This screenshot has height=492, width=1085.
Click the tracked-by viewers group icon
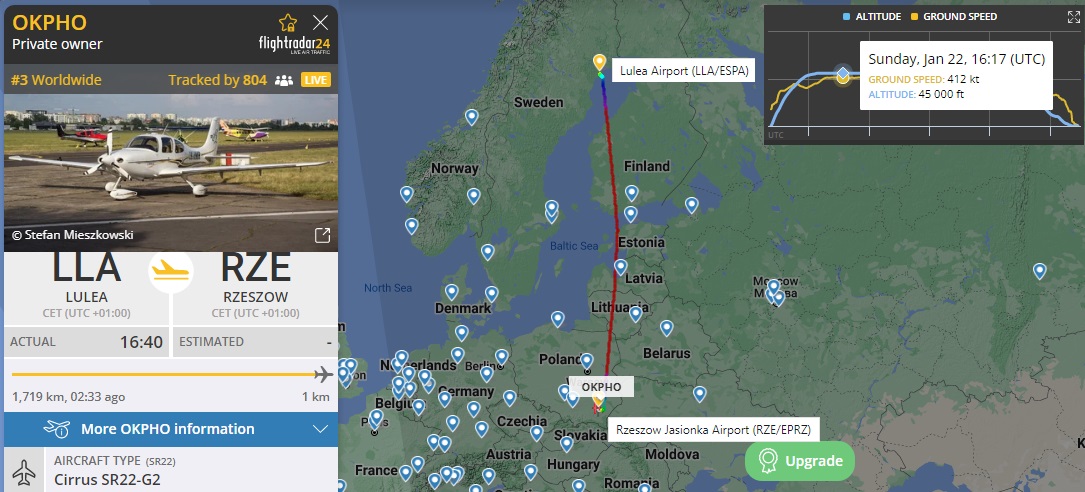284,80
